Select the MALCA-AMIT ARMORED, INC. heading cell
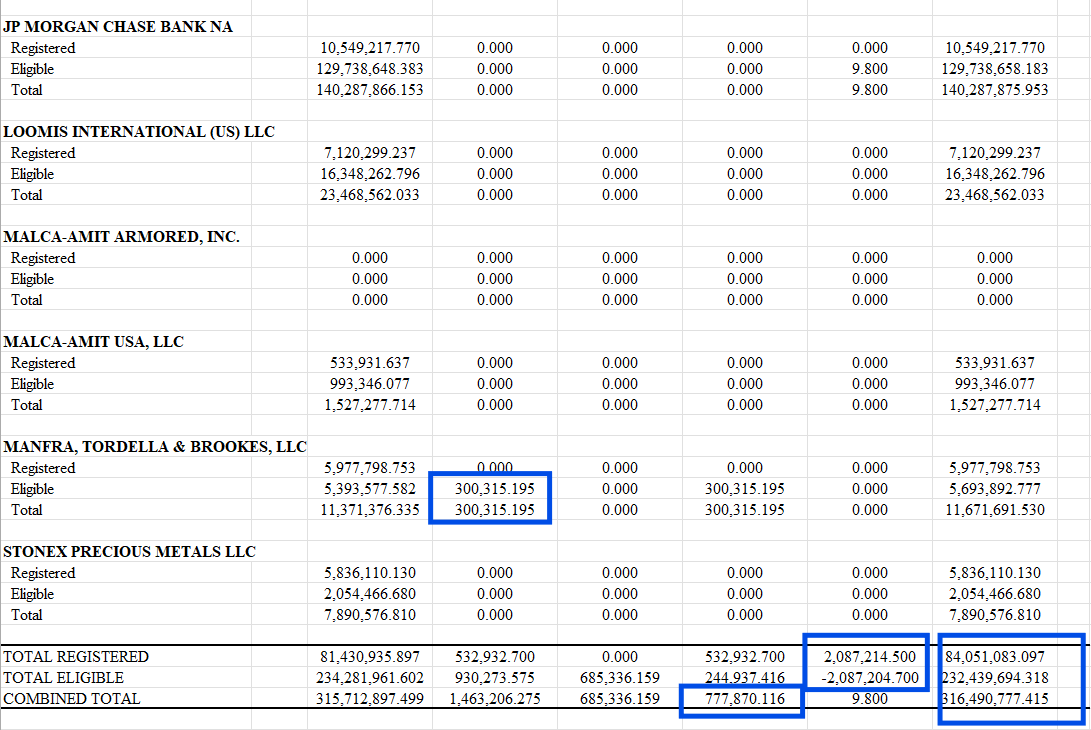Image resolution: width=1091 pixels, height=730 pixels. click(x=121, y=237)
